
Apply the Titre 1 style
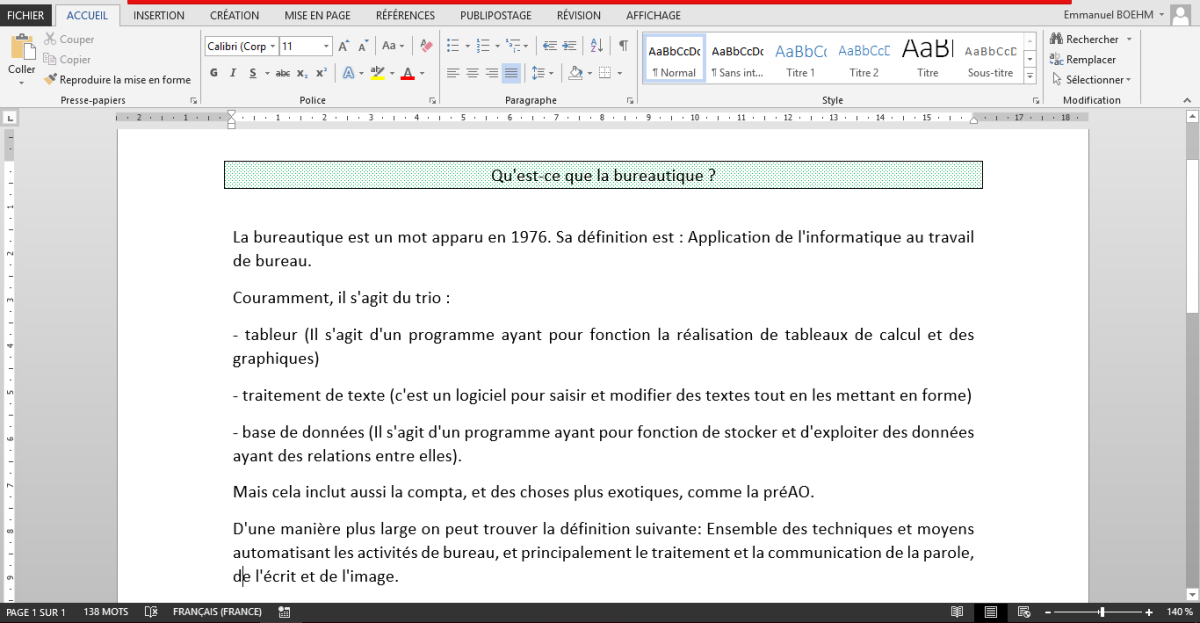click(x=800, y=59)
